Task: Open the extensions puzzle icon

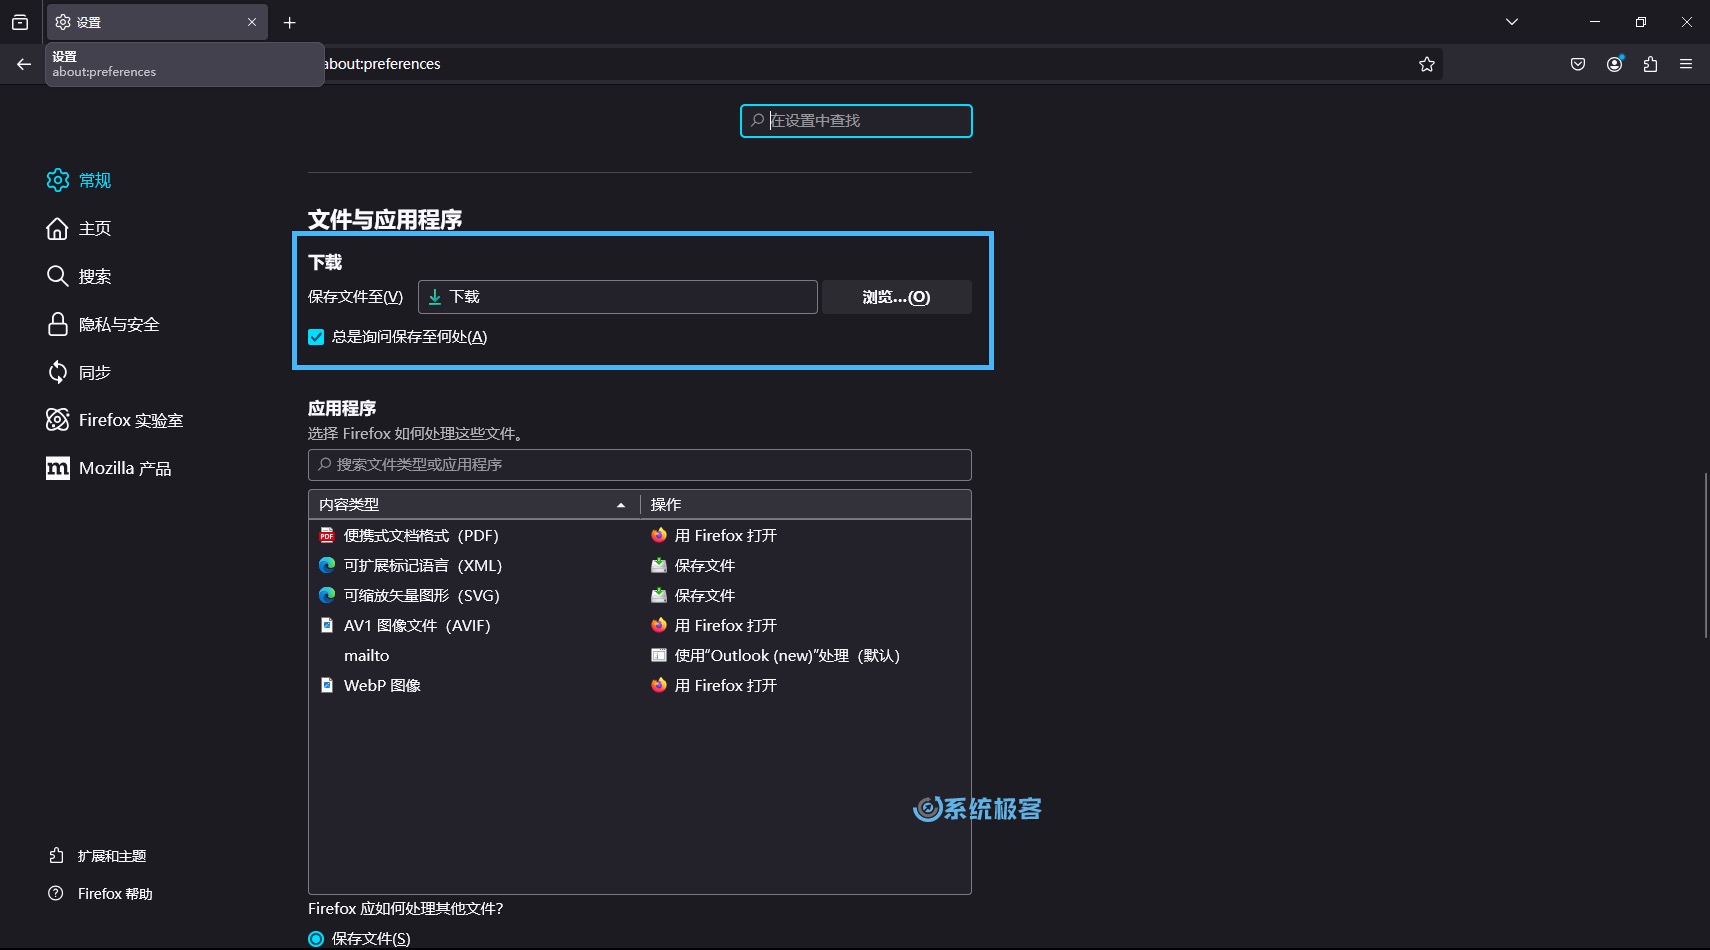Action: [1650, 64]
